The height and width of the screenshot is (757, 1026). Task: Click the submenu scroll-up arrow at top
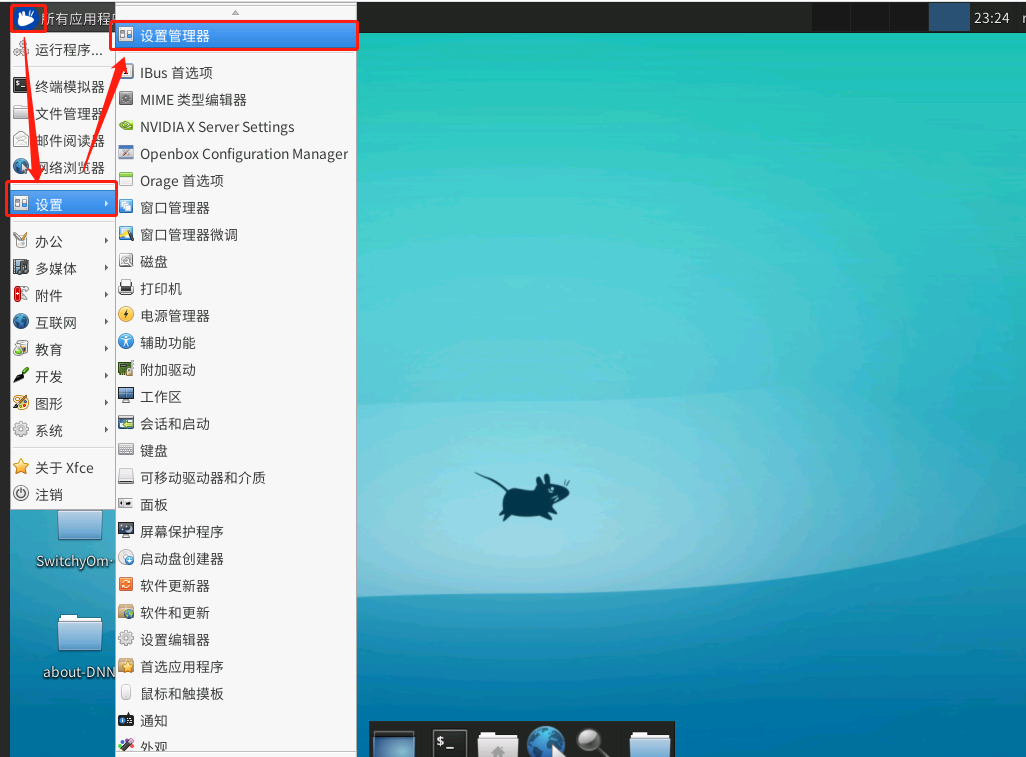tap(236, 12)
